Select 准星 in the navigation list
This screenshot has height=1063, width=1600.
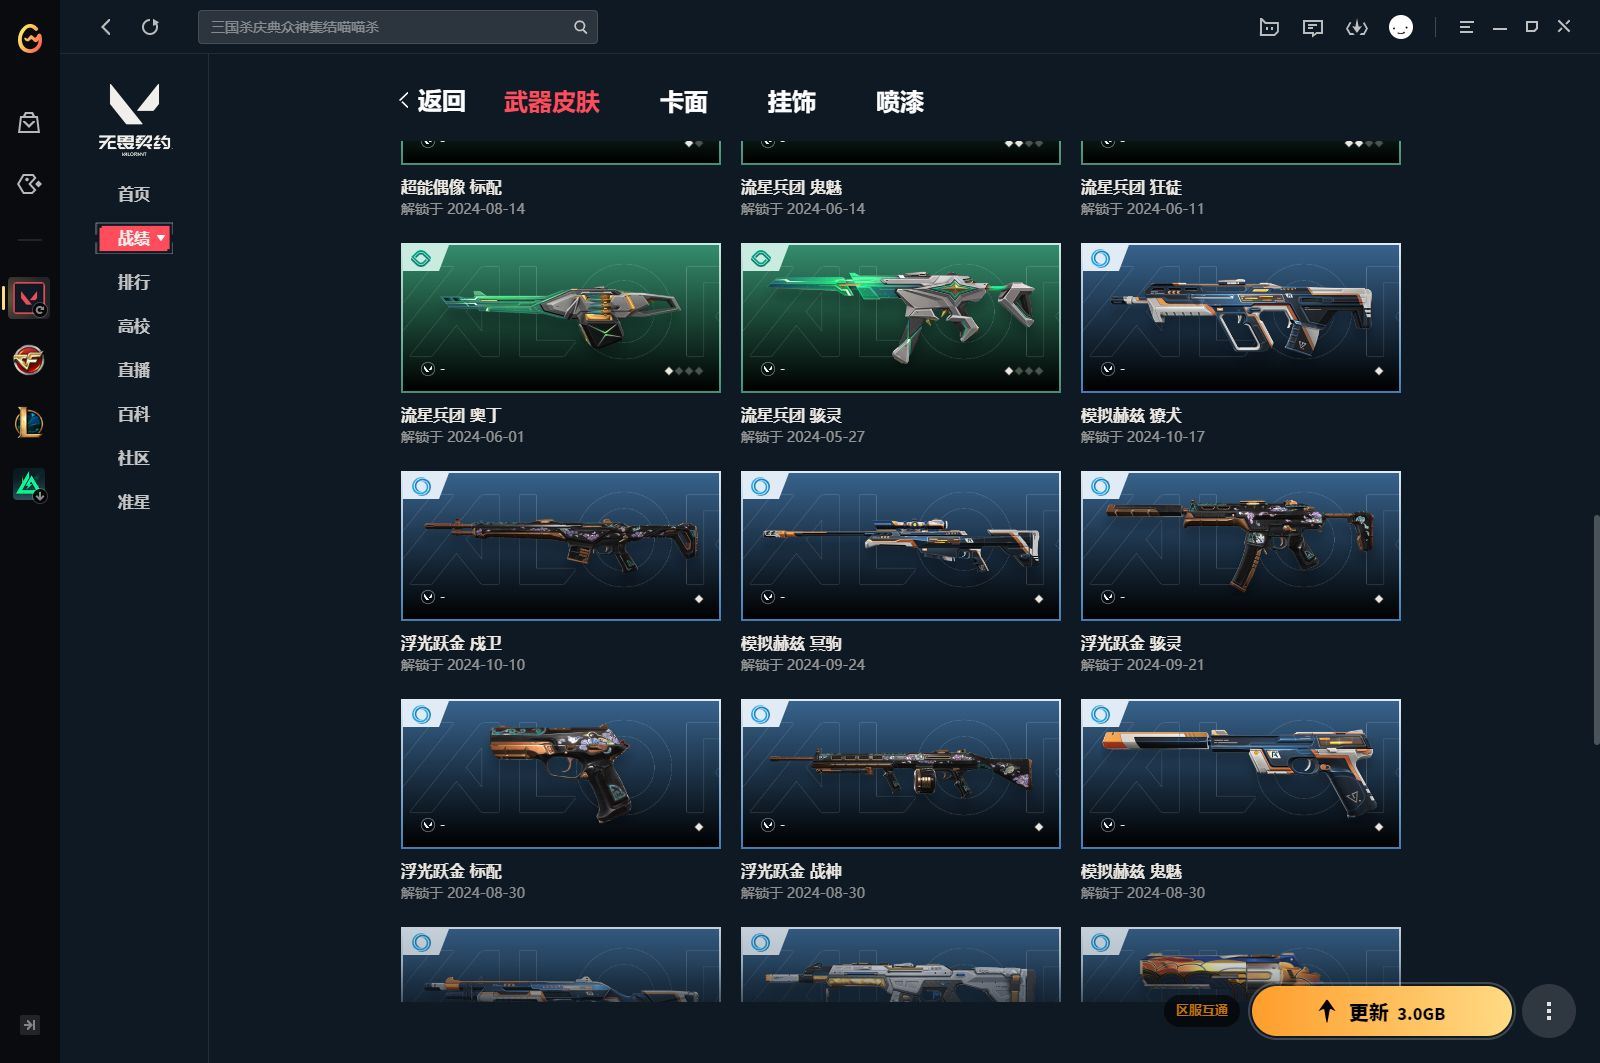coord(134,502)
